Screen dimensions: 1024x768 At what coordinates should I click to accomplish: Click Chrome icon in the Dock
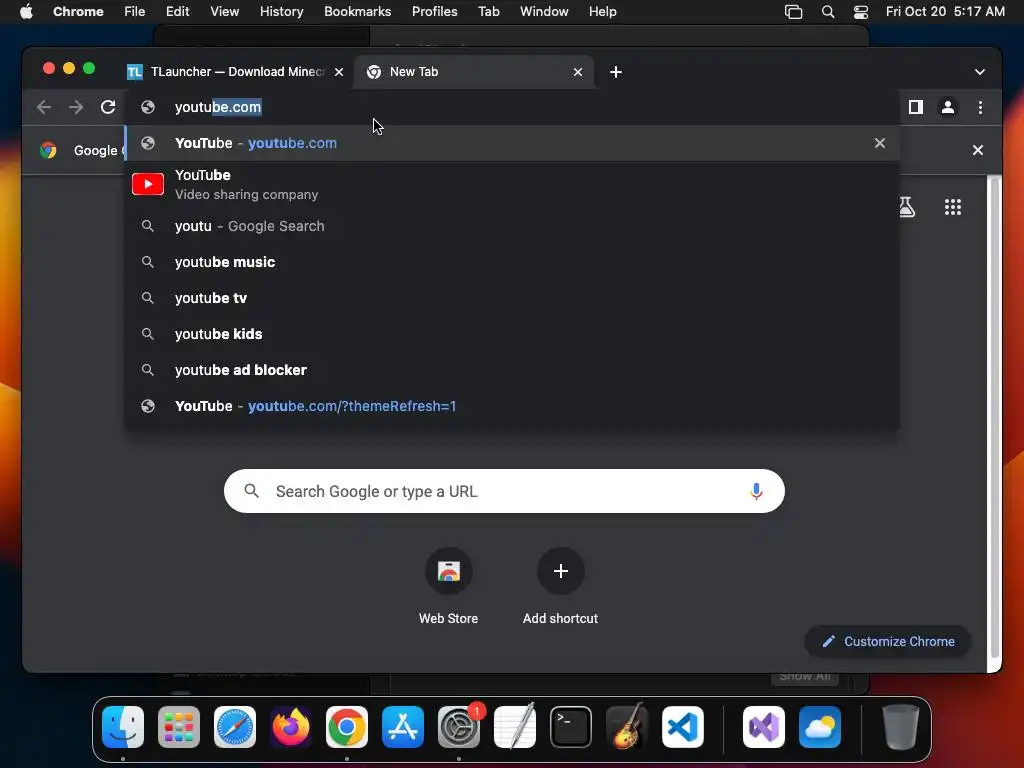pos(347,727)
